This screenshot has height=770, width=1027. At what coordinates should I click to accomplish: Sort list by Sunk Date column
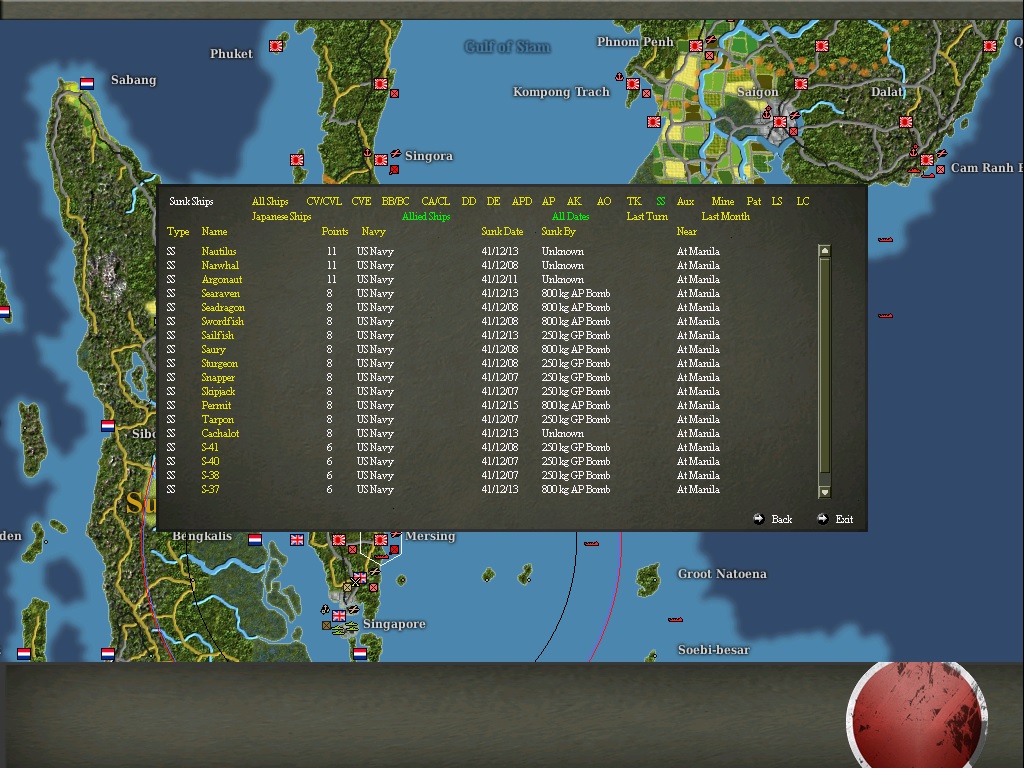[502, 232]
